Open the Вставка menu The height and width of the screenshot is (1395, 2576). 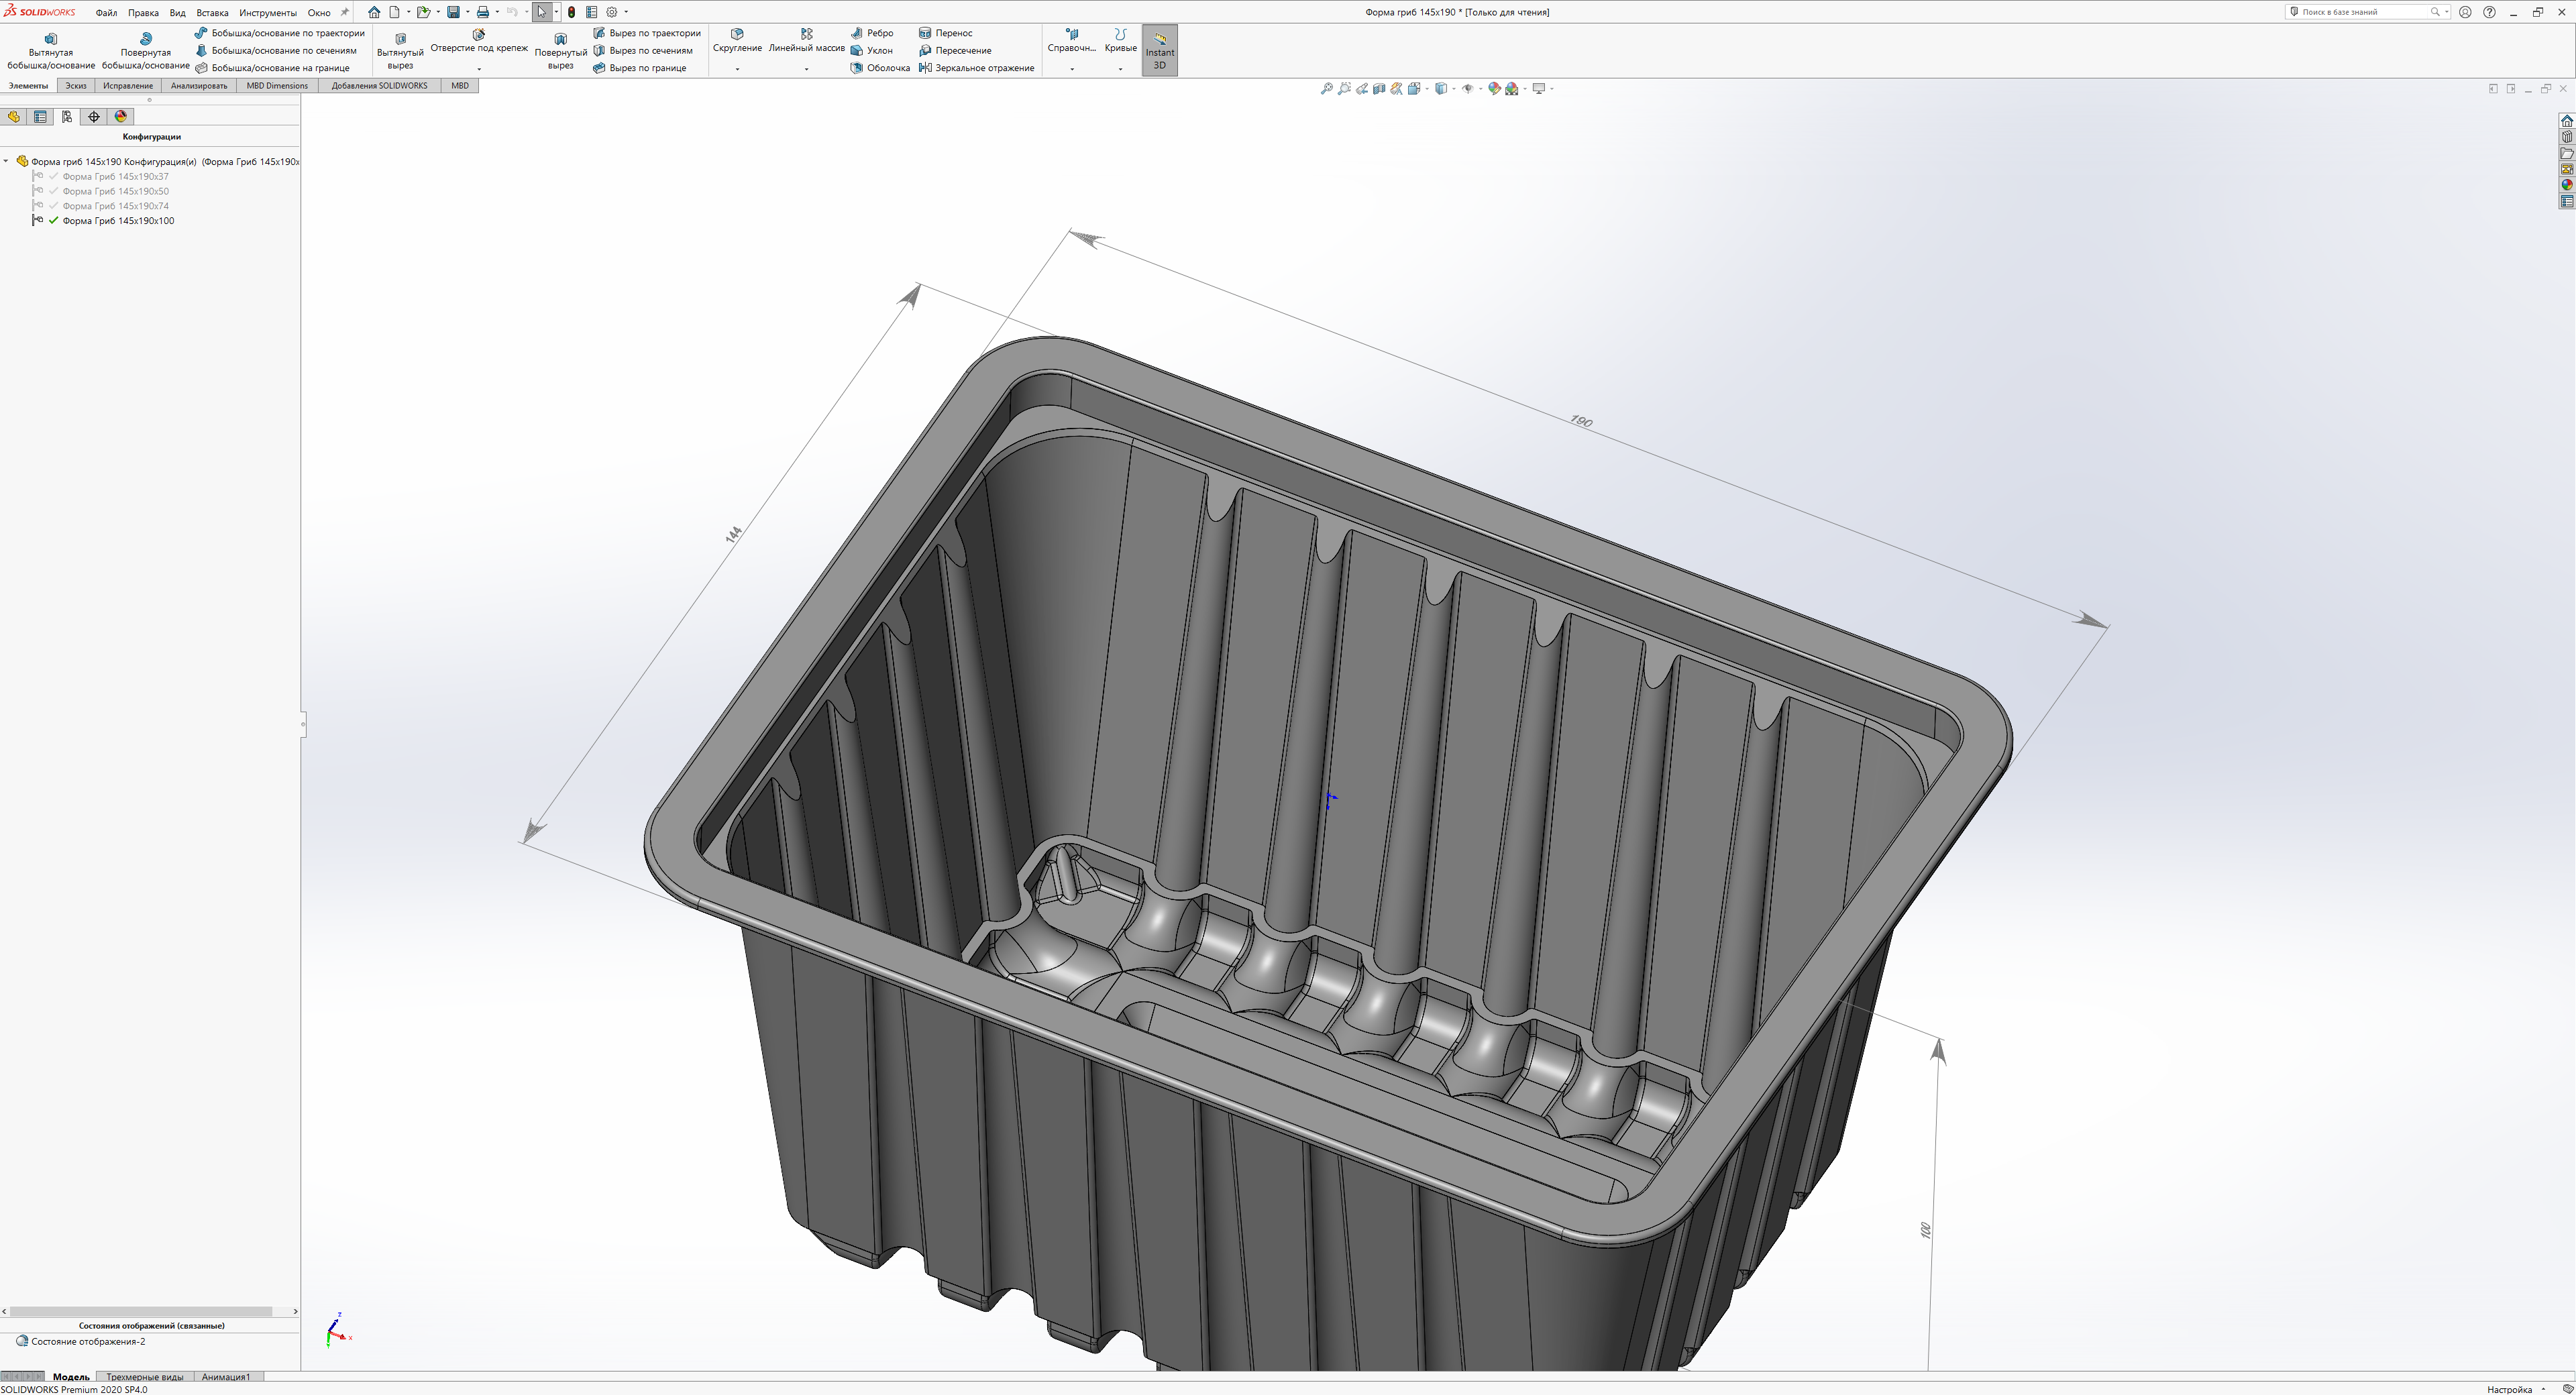point(212,13)
